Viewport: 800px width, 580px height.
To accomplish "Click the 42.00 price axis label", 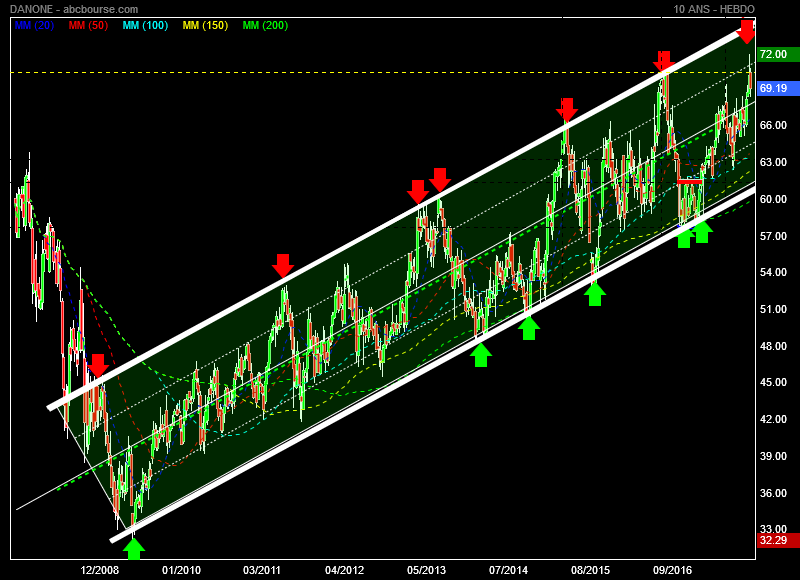I will 773,419.
